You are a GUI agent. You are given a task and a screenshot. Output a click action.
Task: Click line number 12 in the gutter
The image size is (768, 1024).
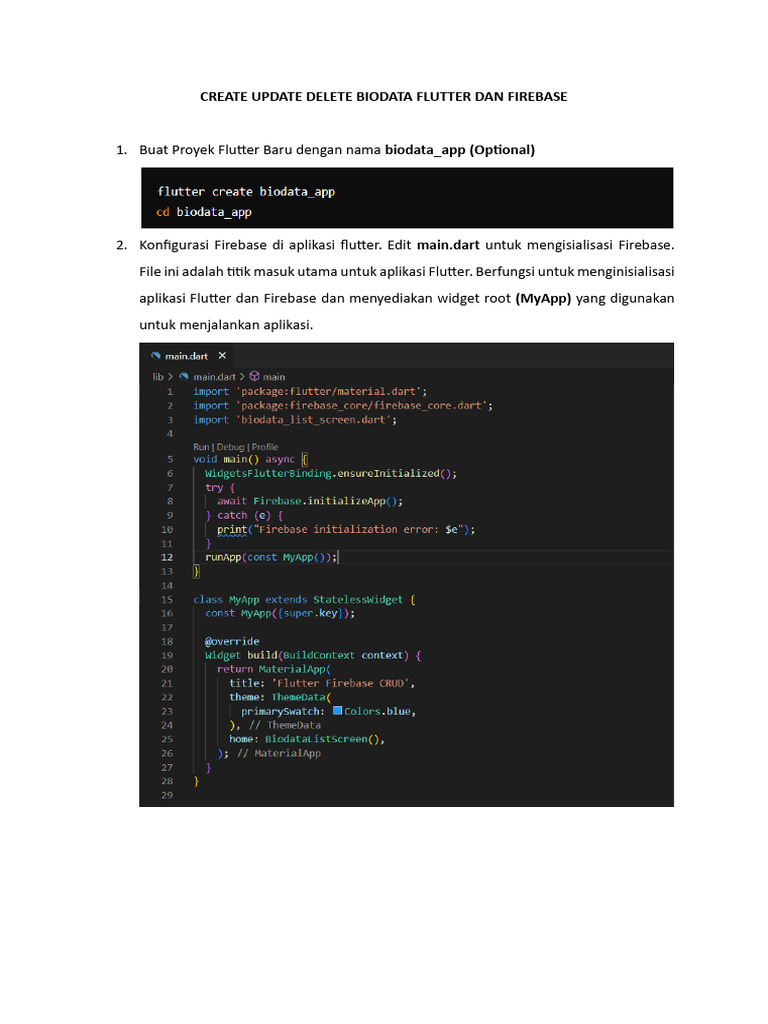[167, 557]
